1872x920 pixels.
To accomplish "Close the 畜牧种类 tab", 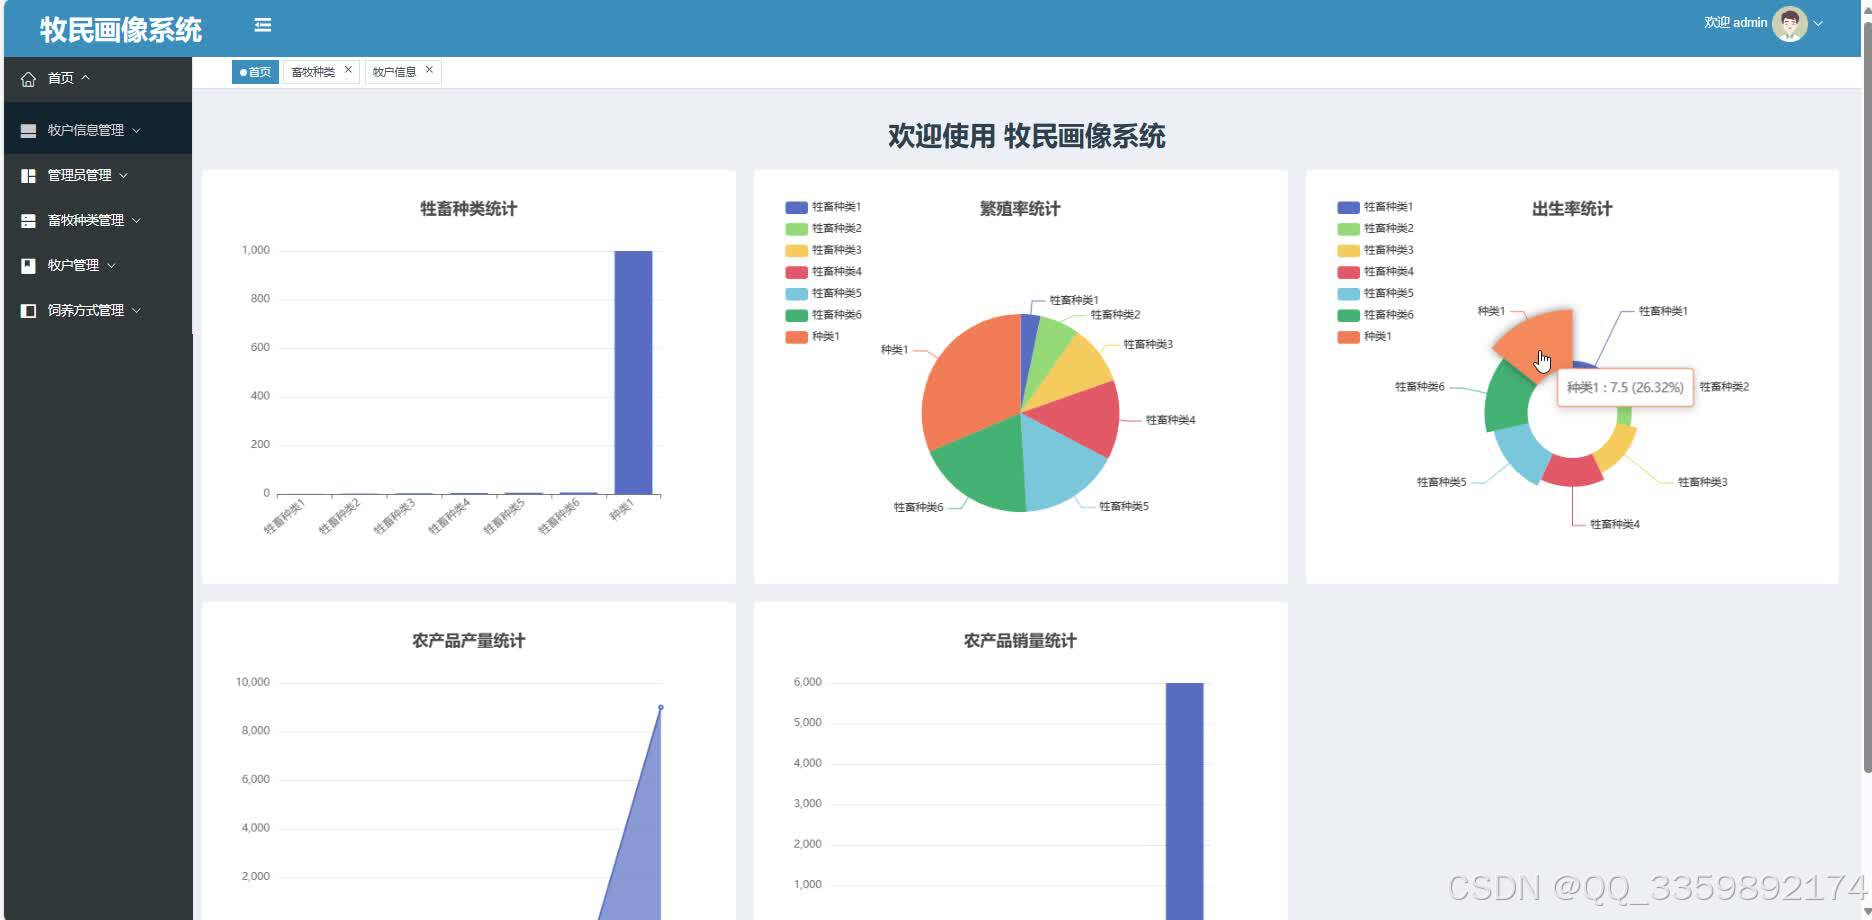I will click(x=348, y=70).
